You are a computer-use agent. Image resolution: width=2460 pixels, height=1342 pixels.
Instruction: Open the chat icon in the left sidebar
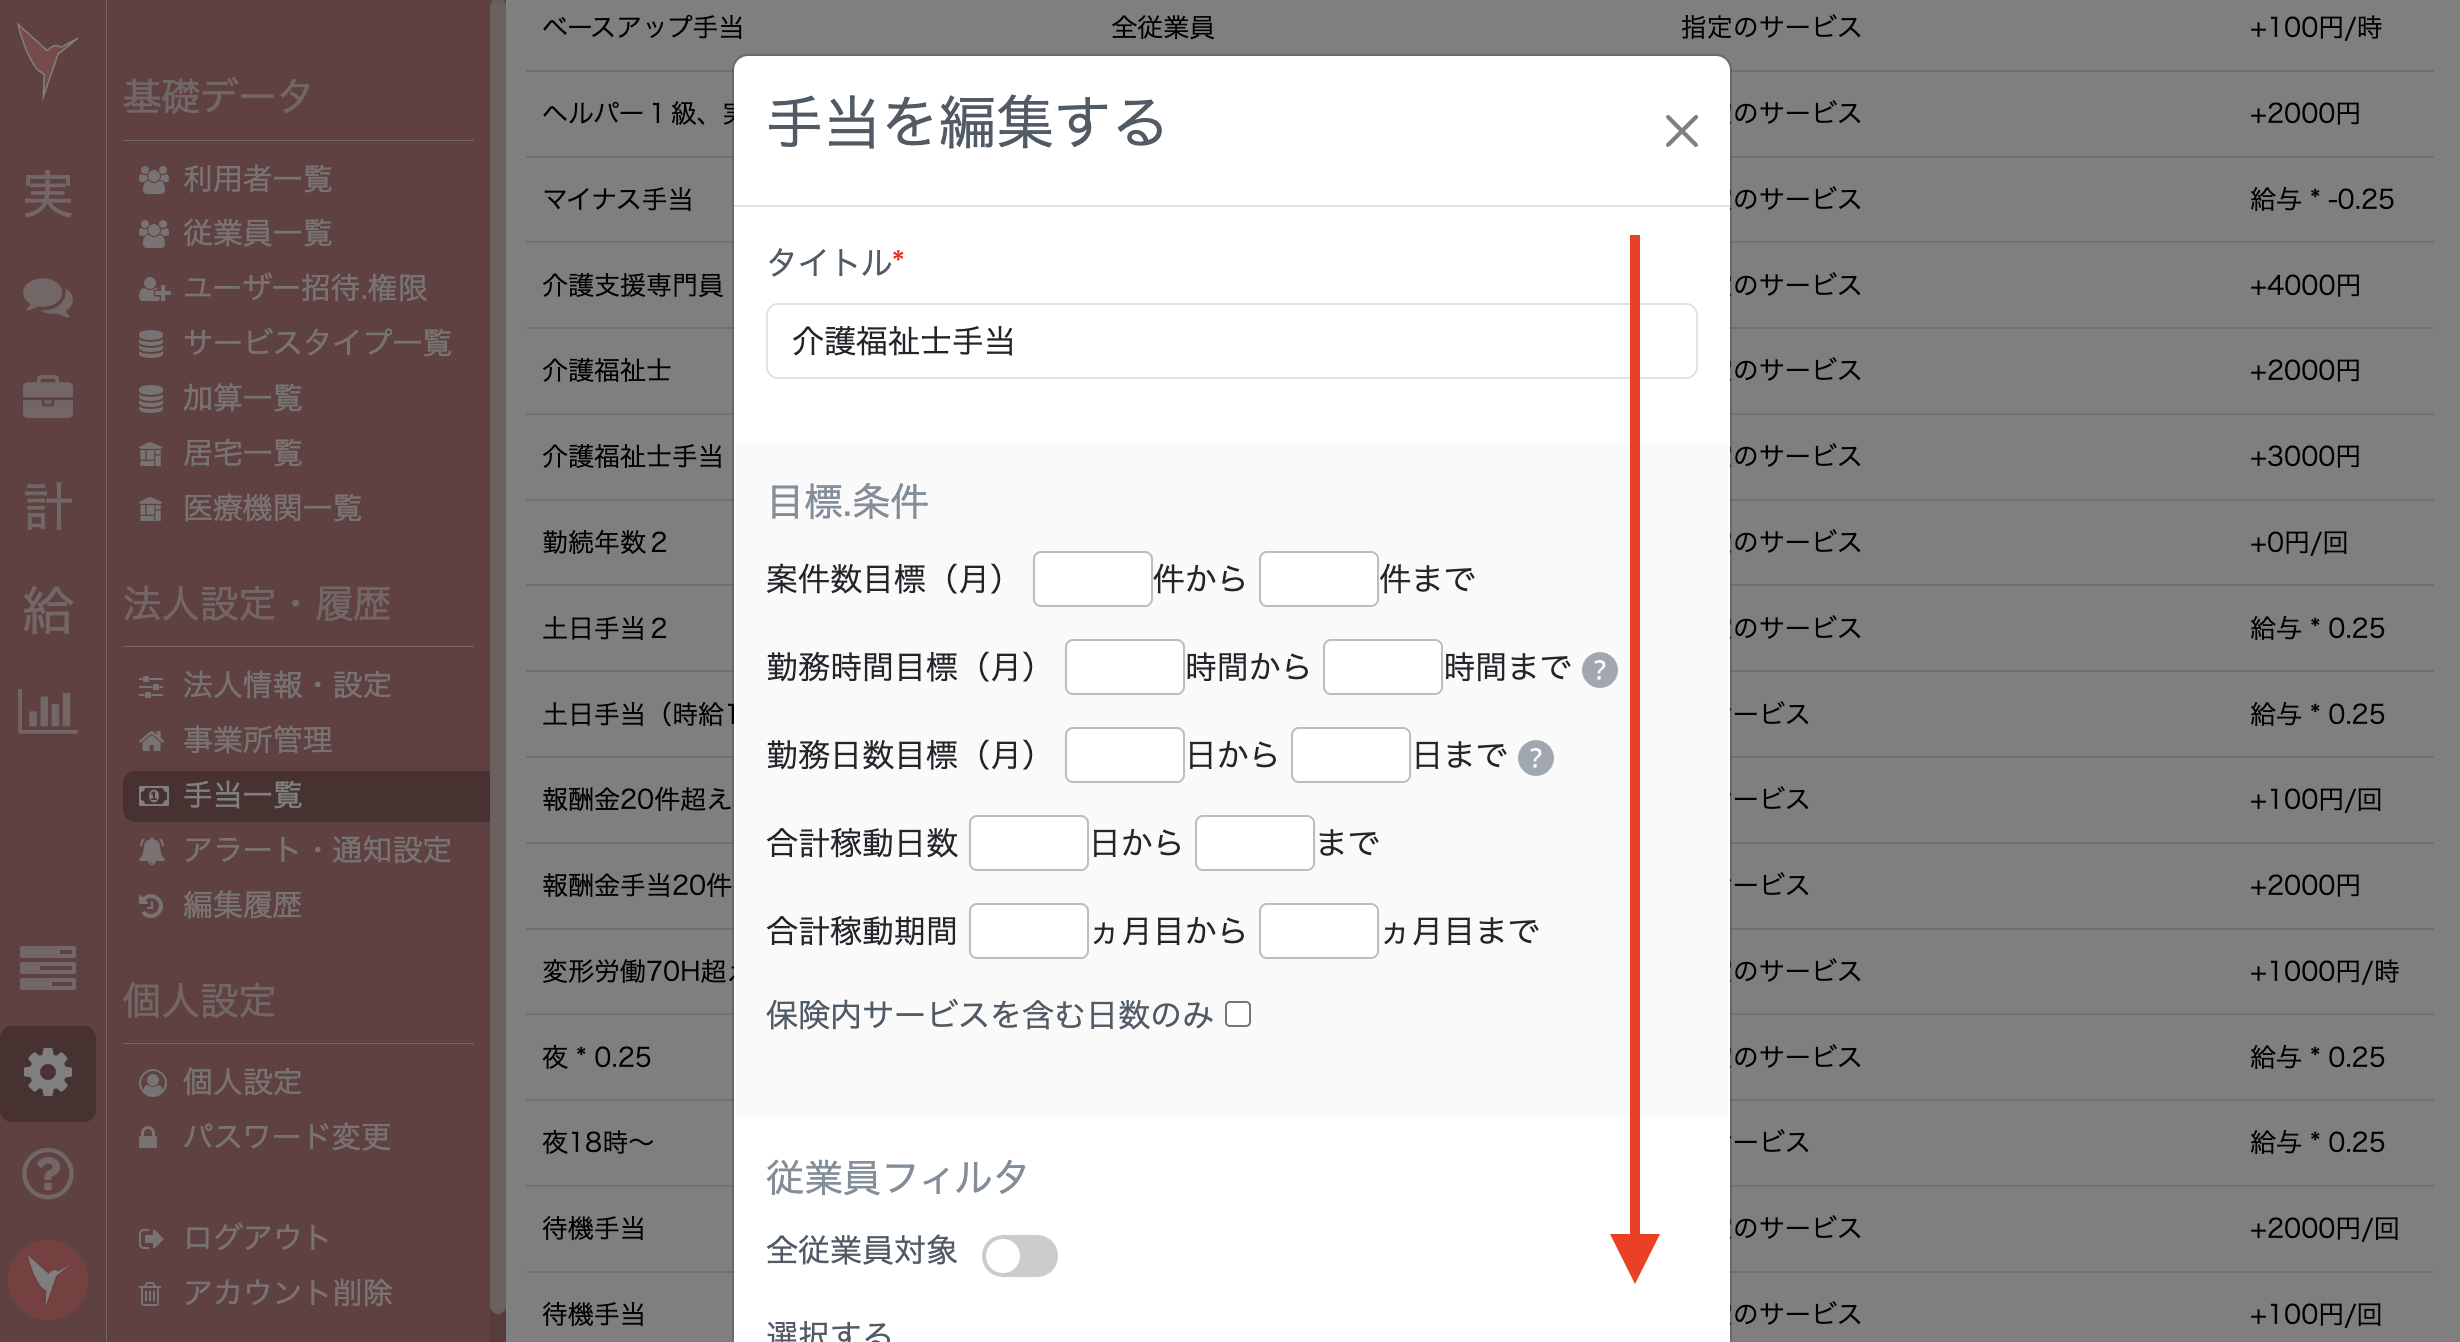[48, 297]
